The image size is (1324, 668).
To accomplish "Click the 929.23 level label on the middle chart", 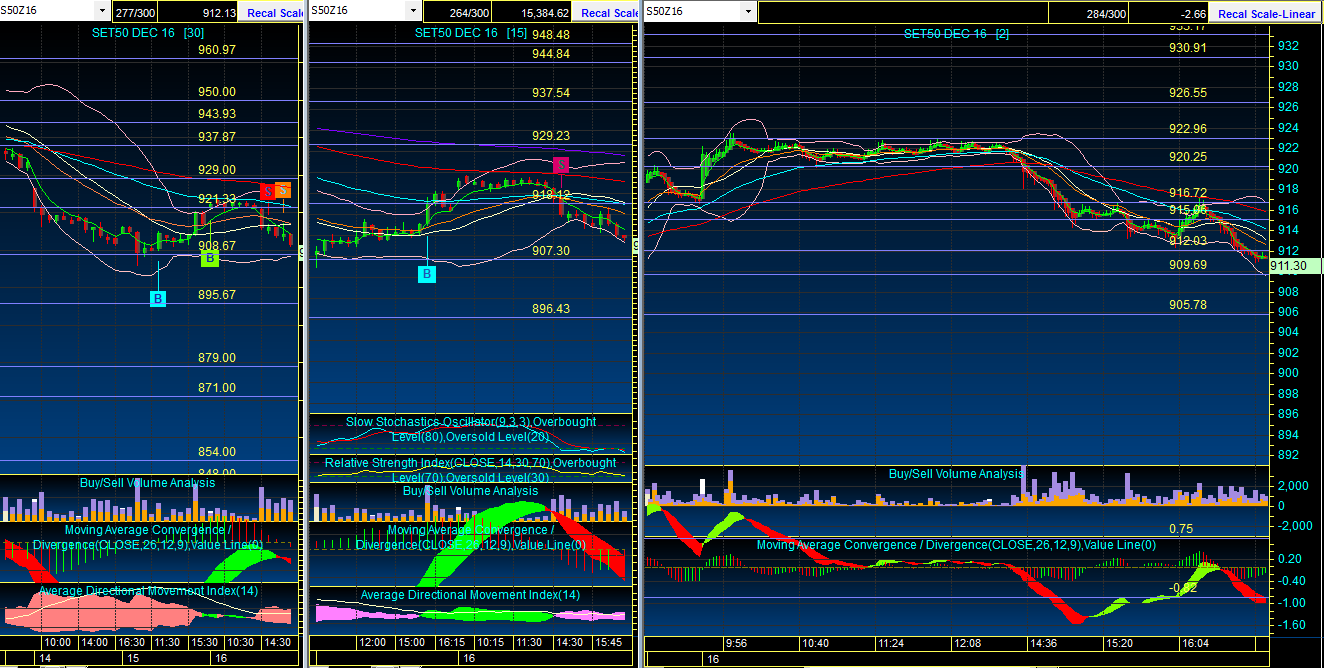I will 551,136.
